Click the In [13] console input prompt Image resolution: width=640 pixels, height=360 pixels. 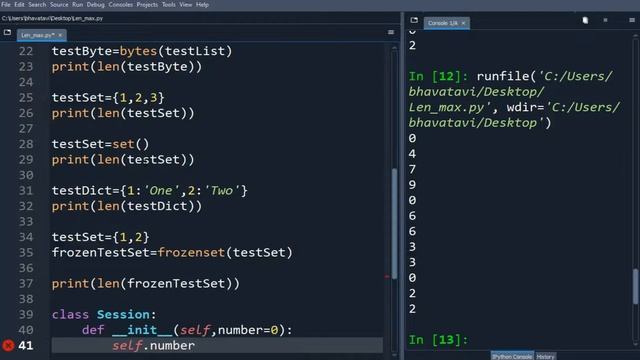(438, 340)
